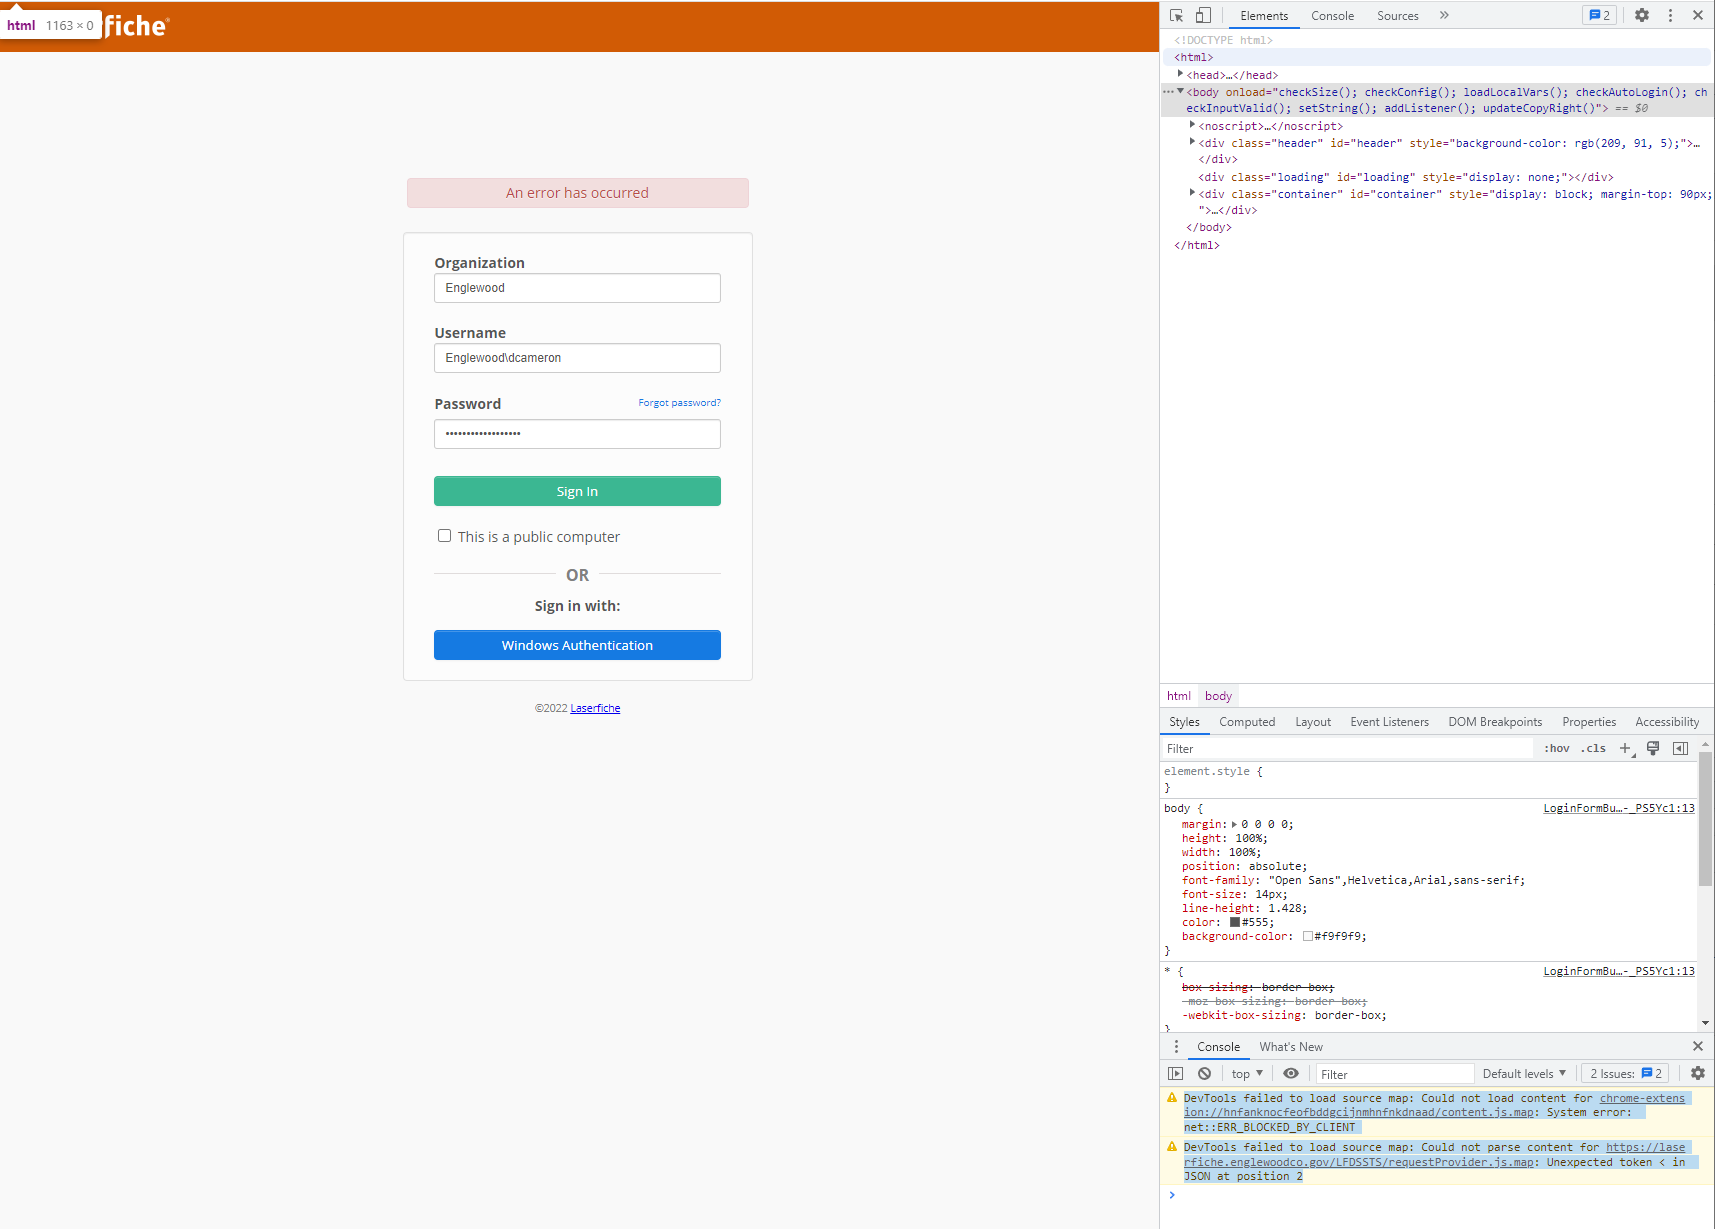This screenshot has width=1715, height=1229.
Task: Open DevTools settings gear icon
Action: pyautogui.click(x=1642, y=16)
